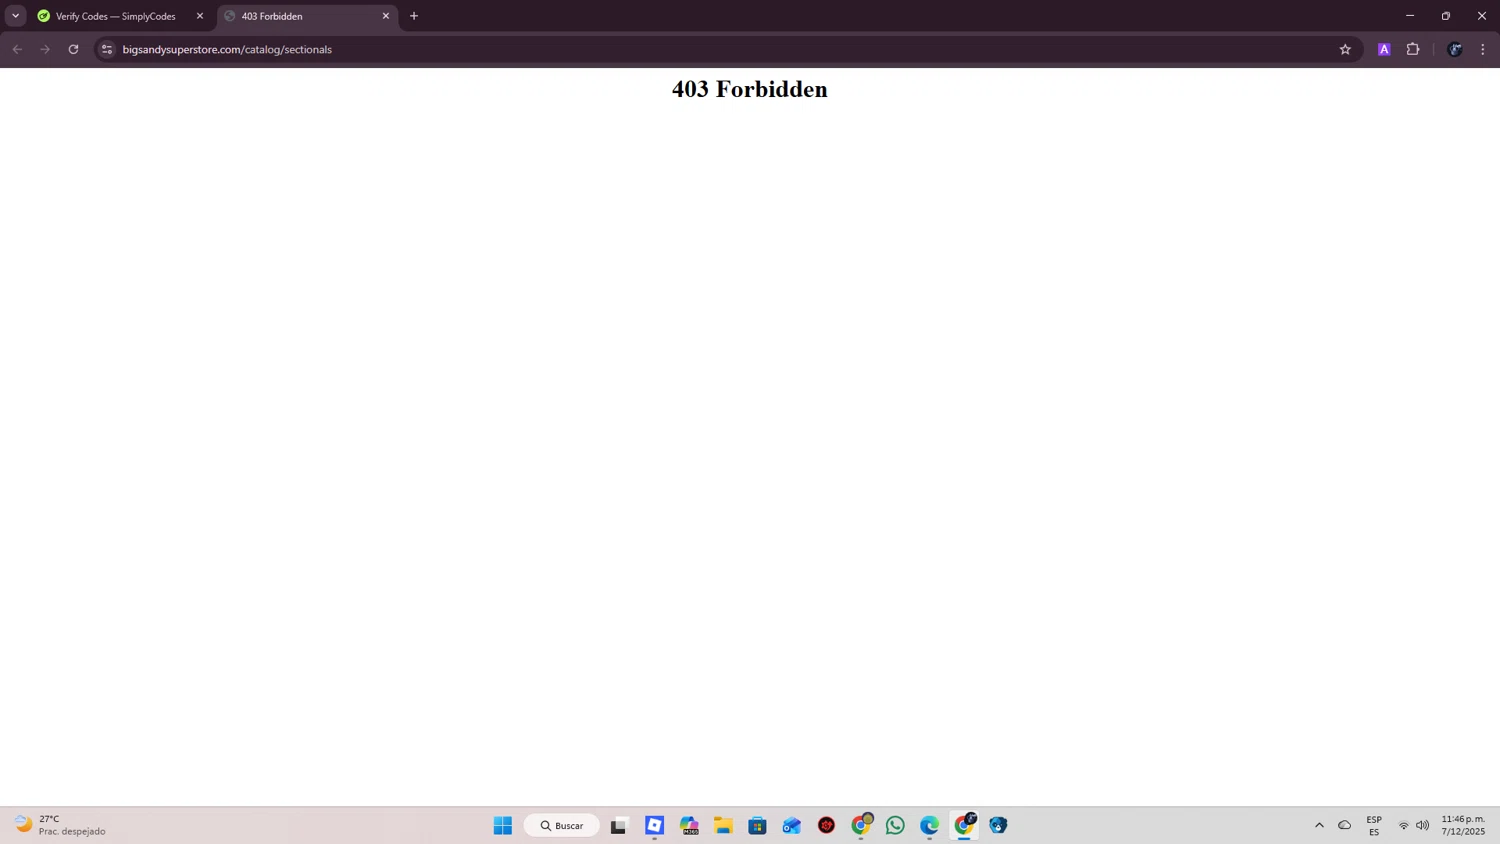1500x844 pixels.
Task: Open Microsoft Edge from the taskbar
Action: pos(930,825)
